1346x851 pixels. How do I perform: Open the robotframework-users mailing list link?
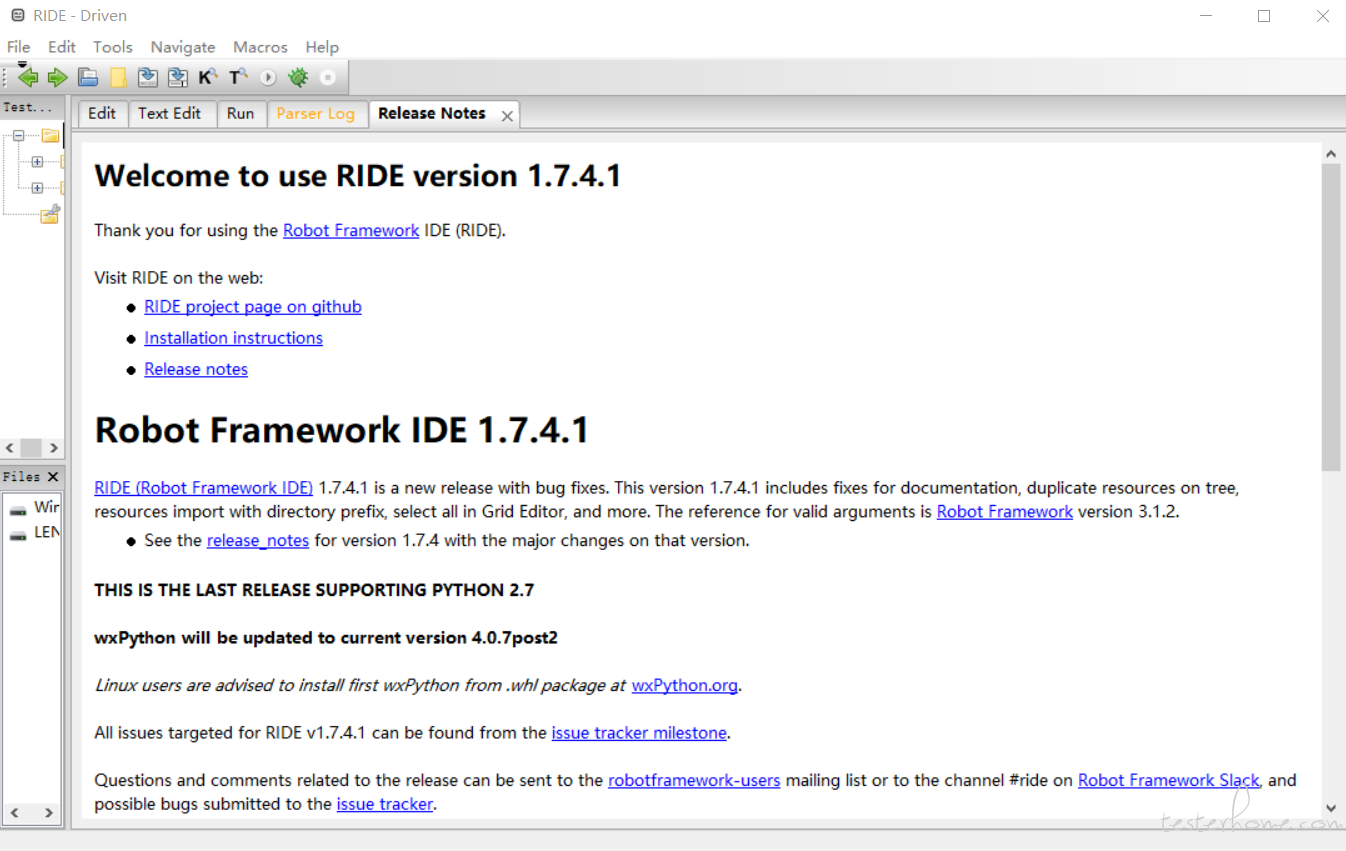(694, 780)
